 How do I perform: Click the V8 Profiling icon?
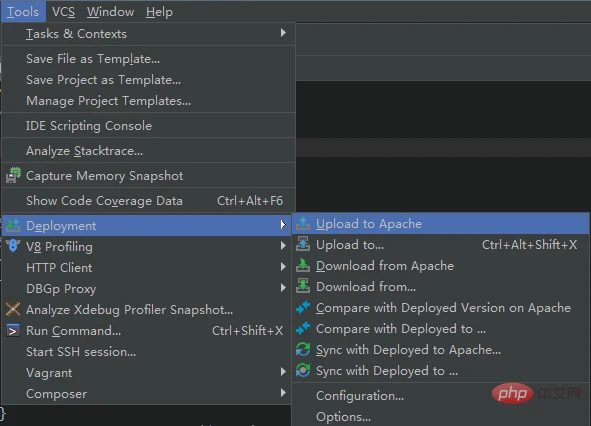[x=13, y=246]
